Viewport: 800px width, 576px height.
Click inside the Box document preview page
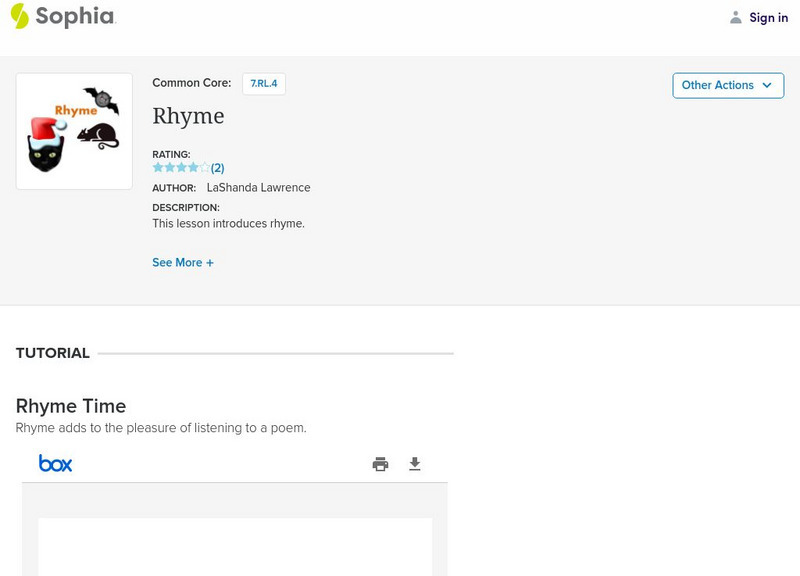point(235,546)
